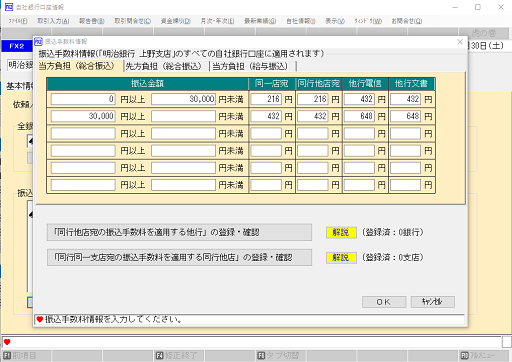Click the FX2 logo button
Screen dimensions: 512x362
pos(16,46)
